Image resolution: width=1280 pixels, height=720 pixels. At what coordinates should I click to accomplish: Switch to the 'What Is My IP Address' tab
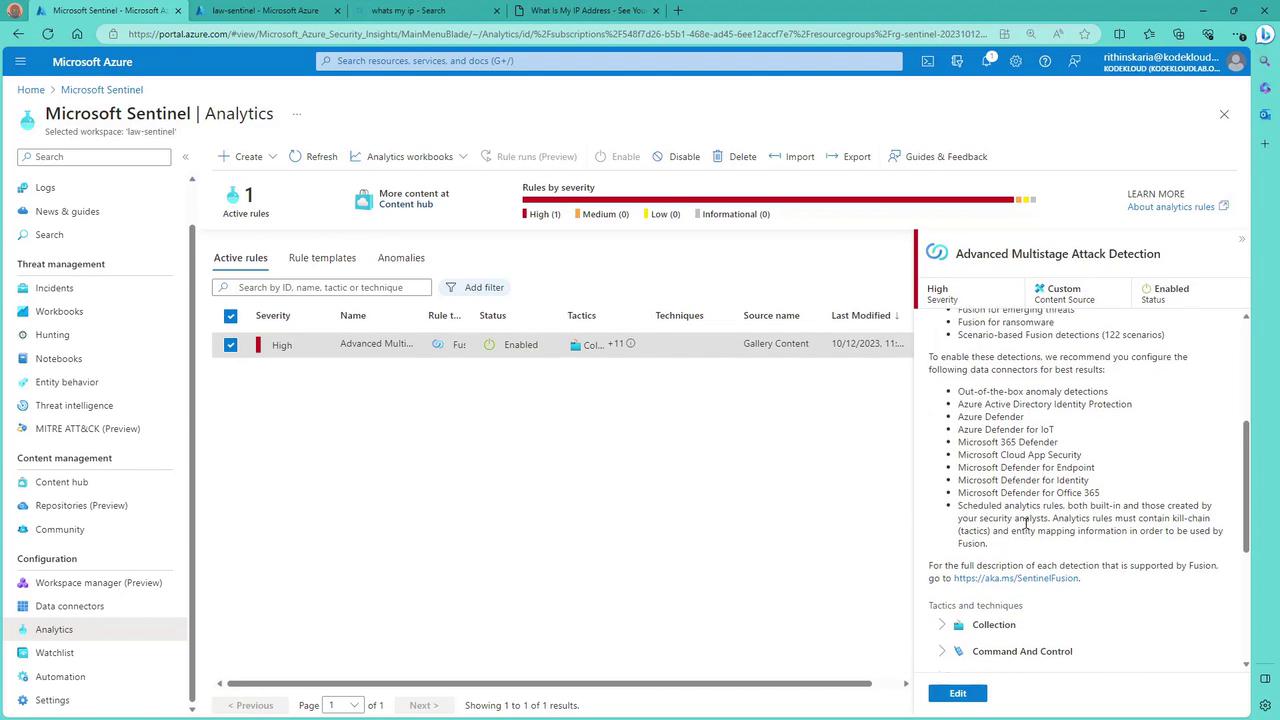tap(586, 11)
